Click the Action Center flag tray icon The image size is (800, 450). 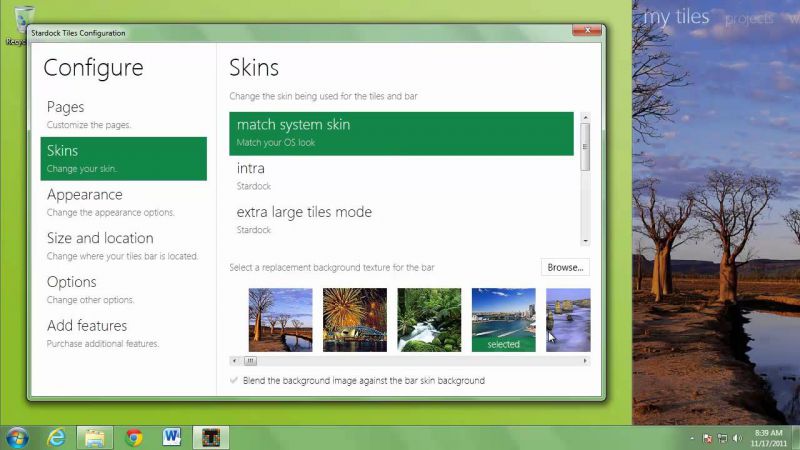(x=708, y=438)
